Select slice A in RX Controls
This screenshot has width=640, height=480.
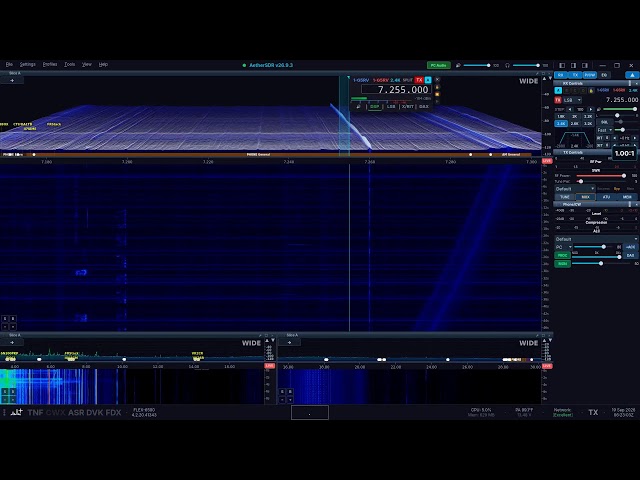(x=558, y=90)
